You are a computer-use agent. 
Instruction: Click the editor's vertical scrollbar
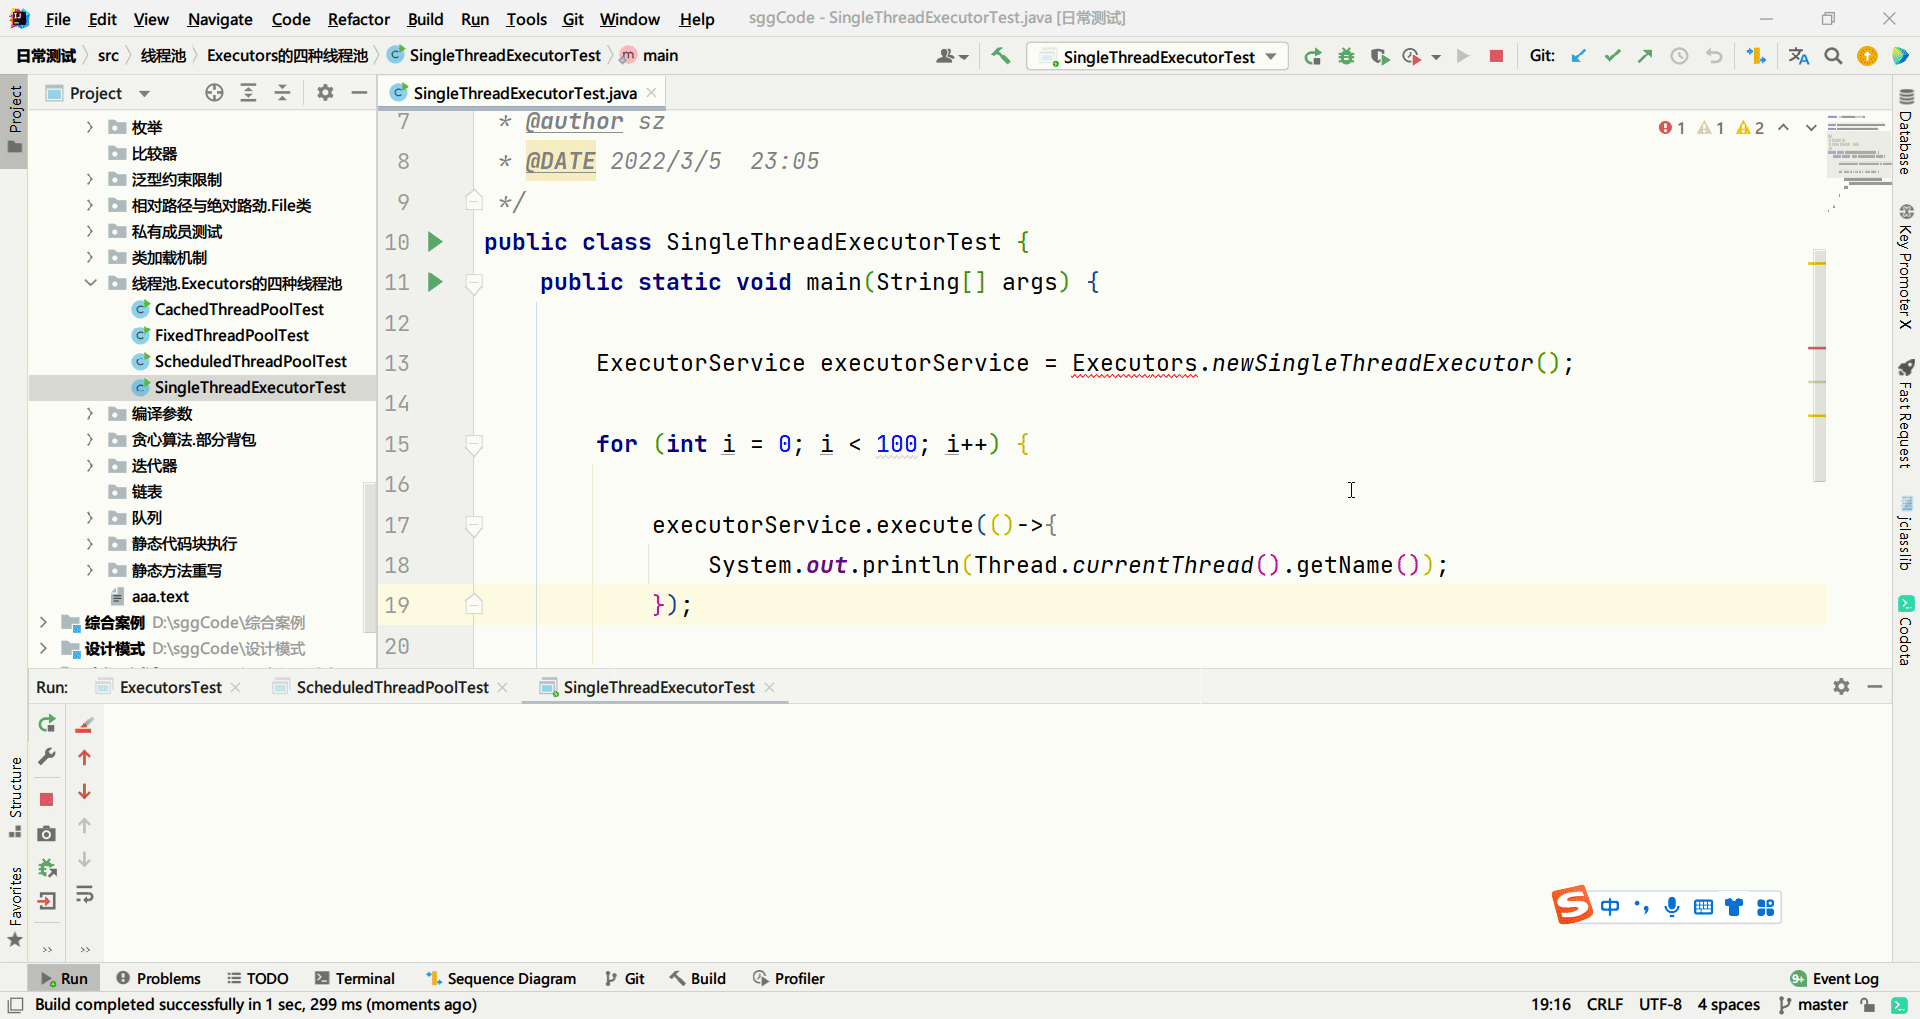tap(1819, 366)
